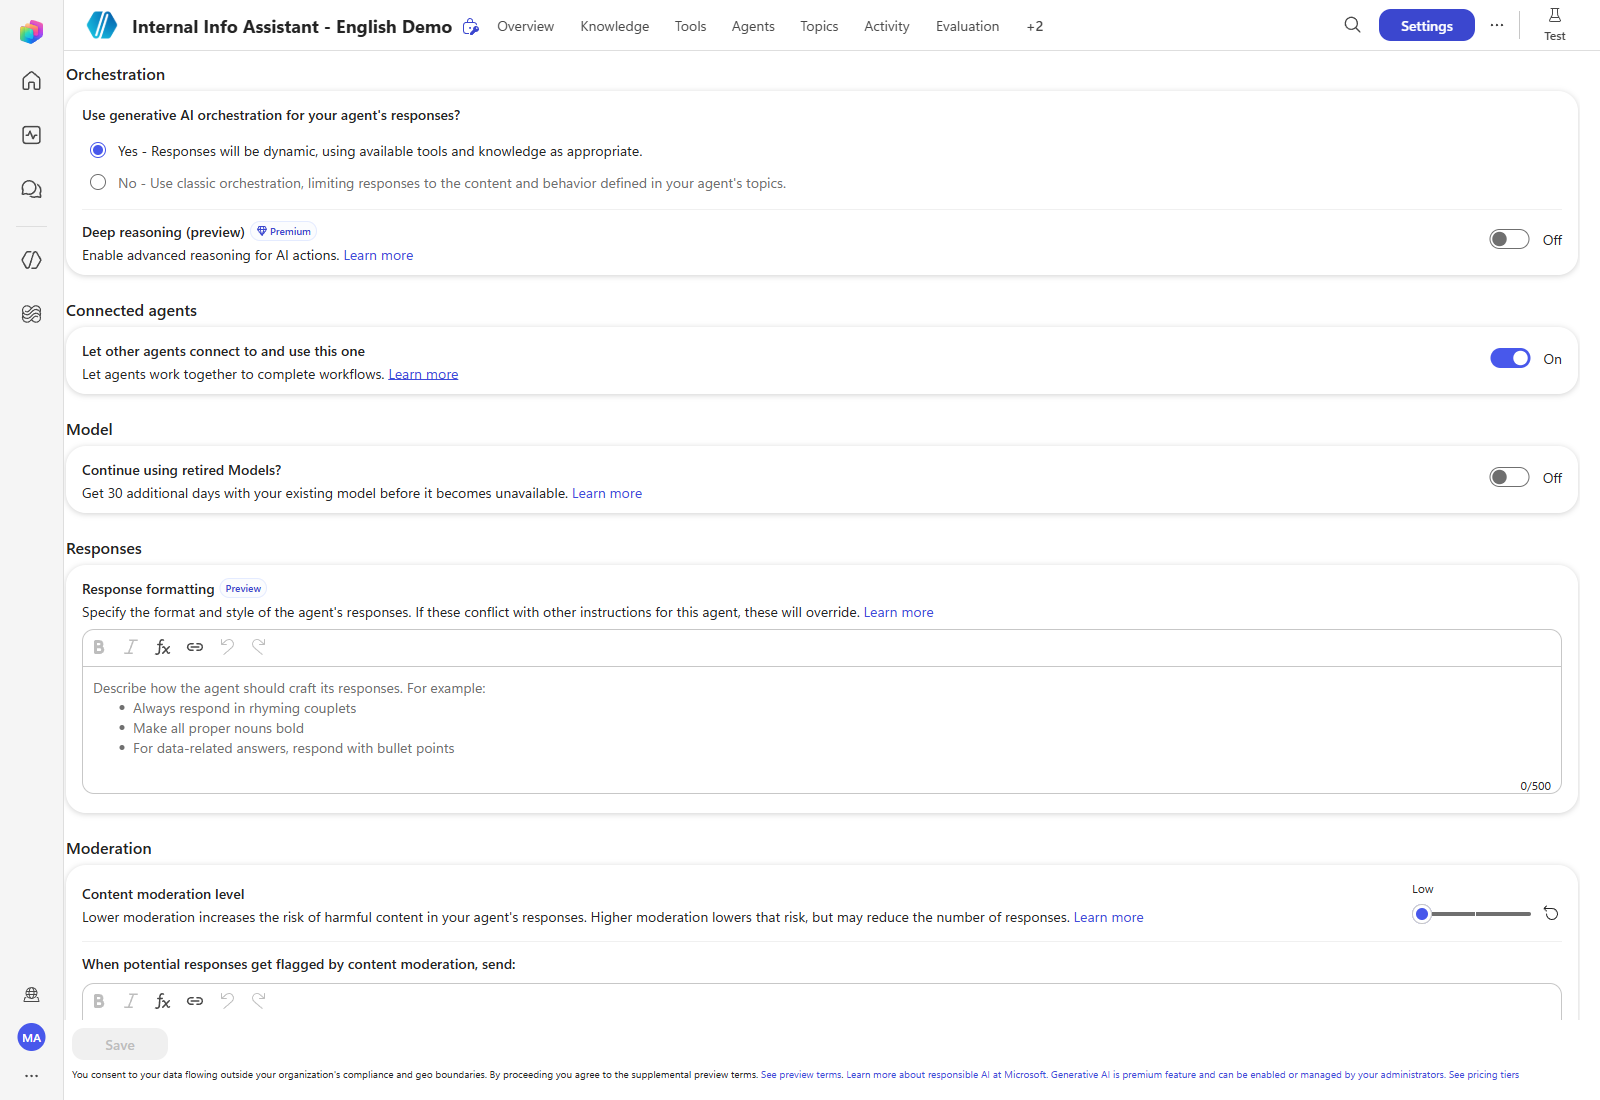This screenshot has width=1600, height=1100.
Task: Click Undo in Response formatting toolbar
Action: tap(227, 647)
